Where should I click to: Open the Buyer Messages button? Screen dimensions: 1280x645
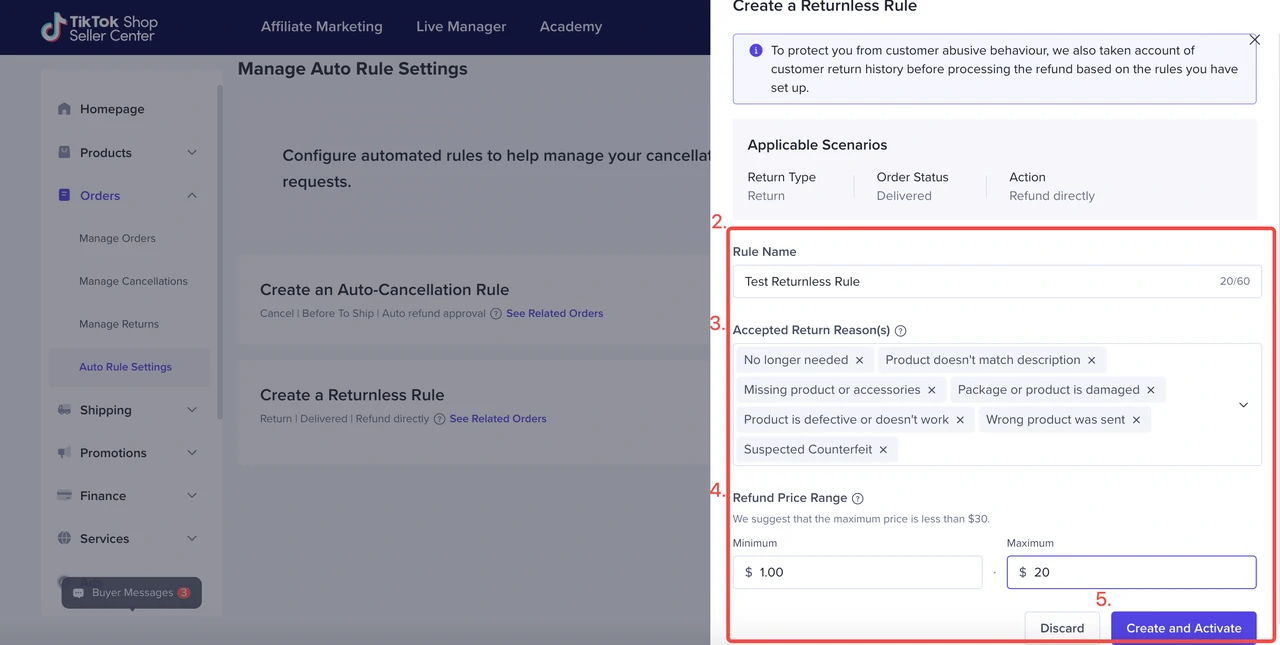(132, 593)
